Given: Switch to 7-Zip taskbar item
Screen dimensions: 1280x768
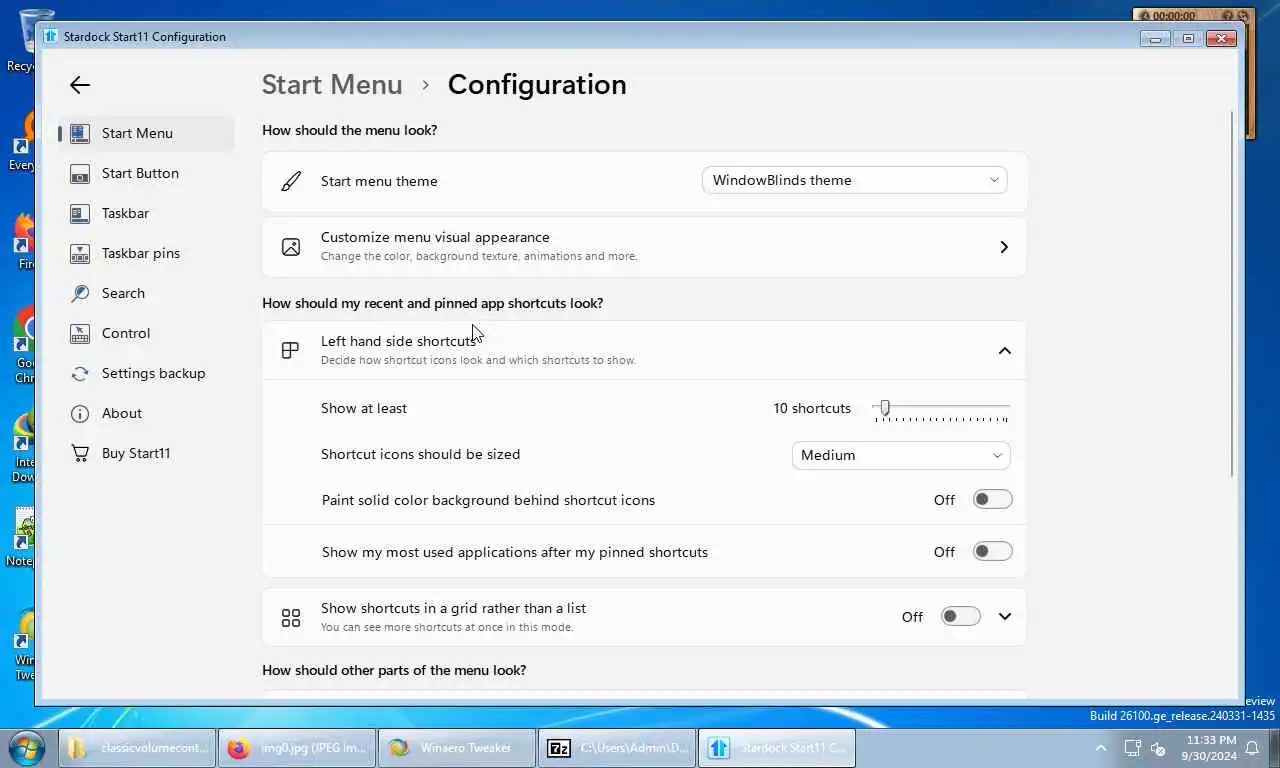Looking at the screenshot, I should [617, 748].
